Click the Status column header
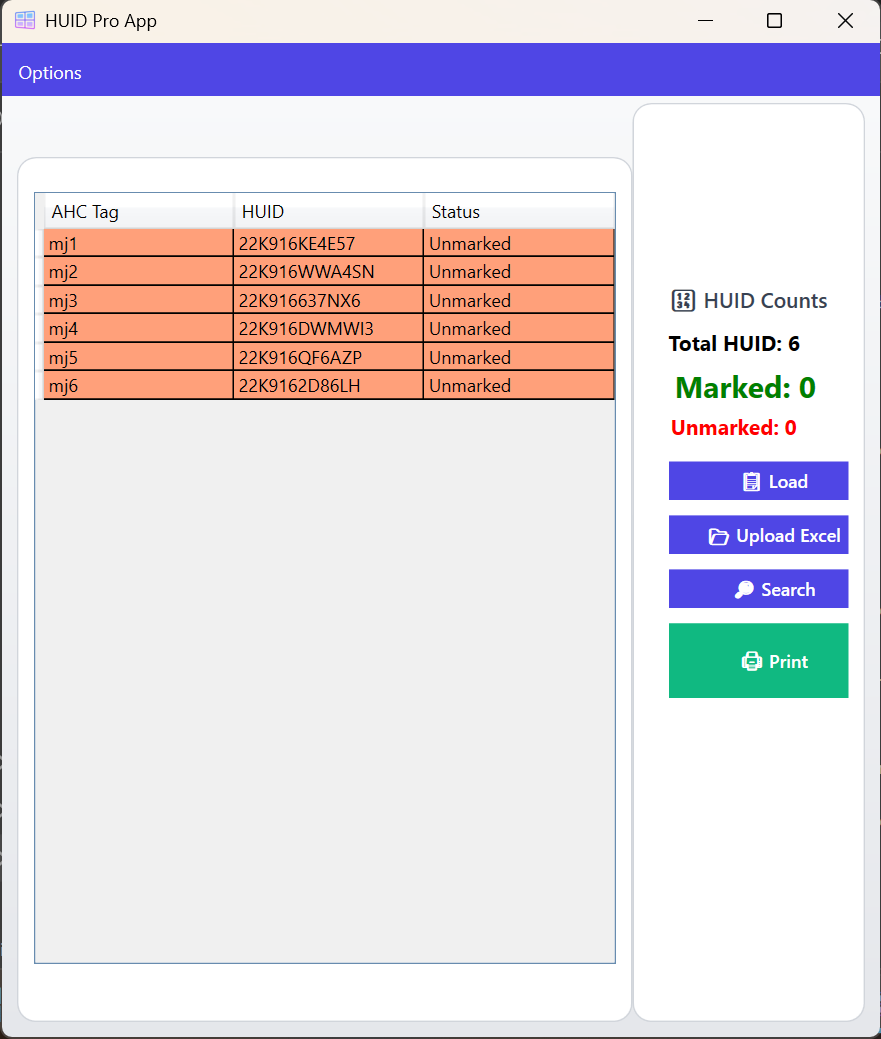The image size is (881, 1039). click(x=456, y=212)
